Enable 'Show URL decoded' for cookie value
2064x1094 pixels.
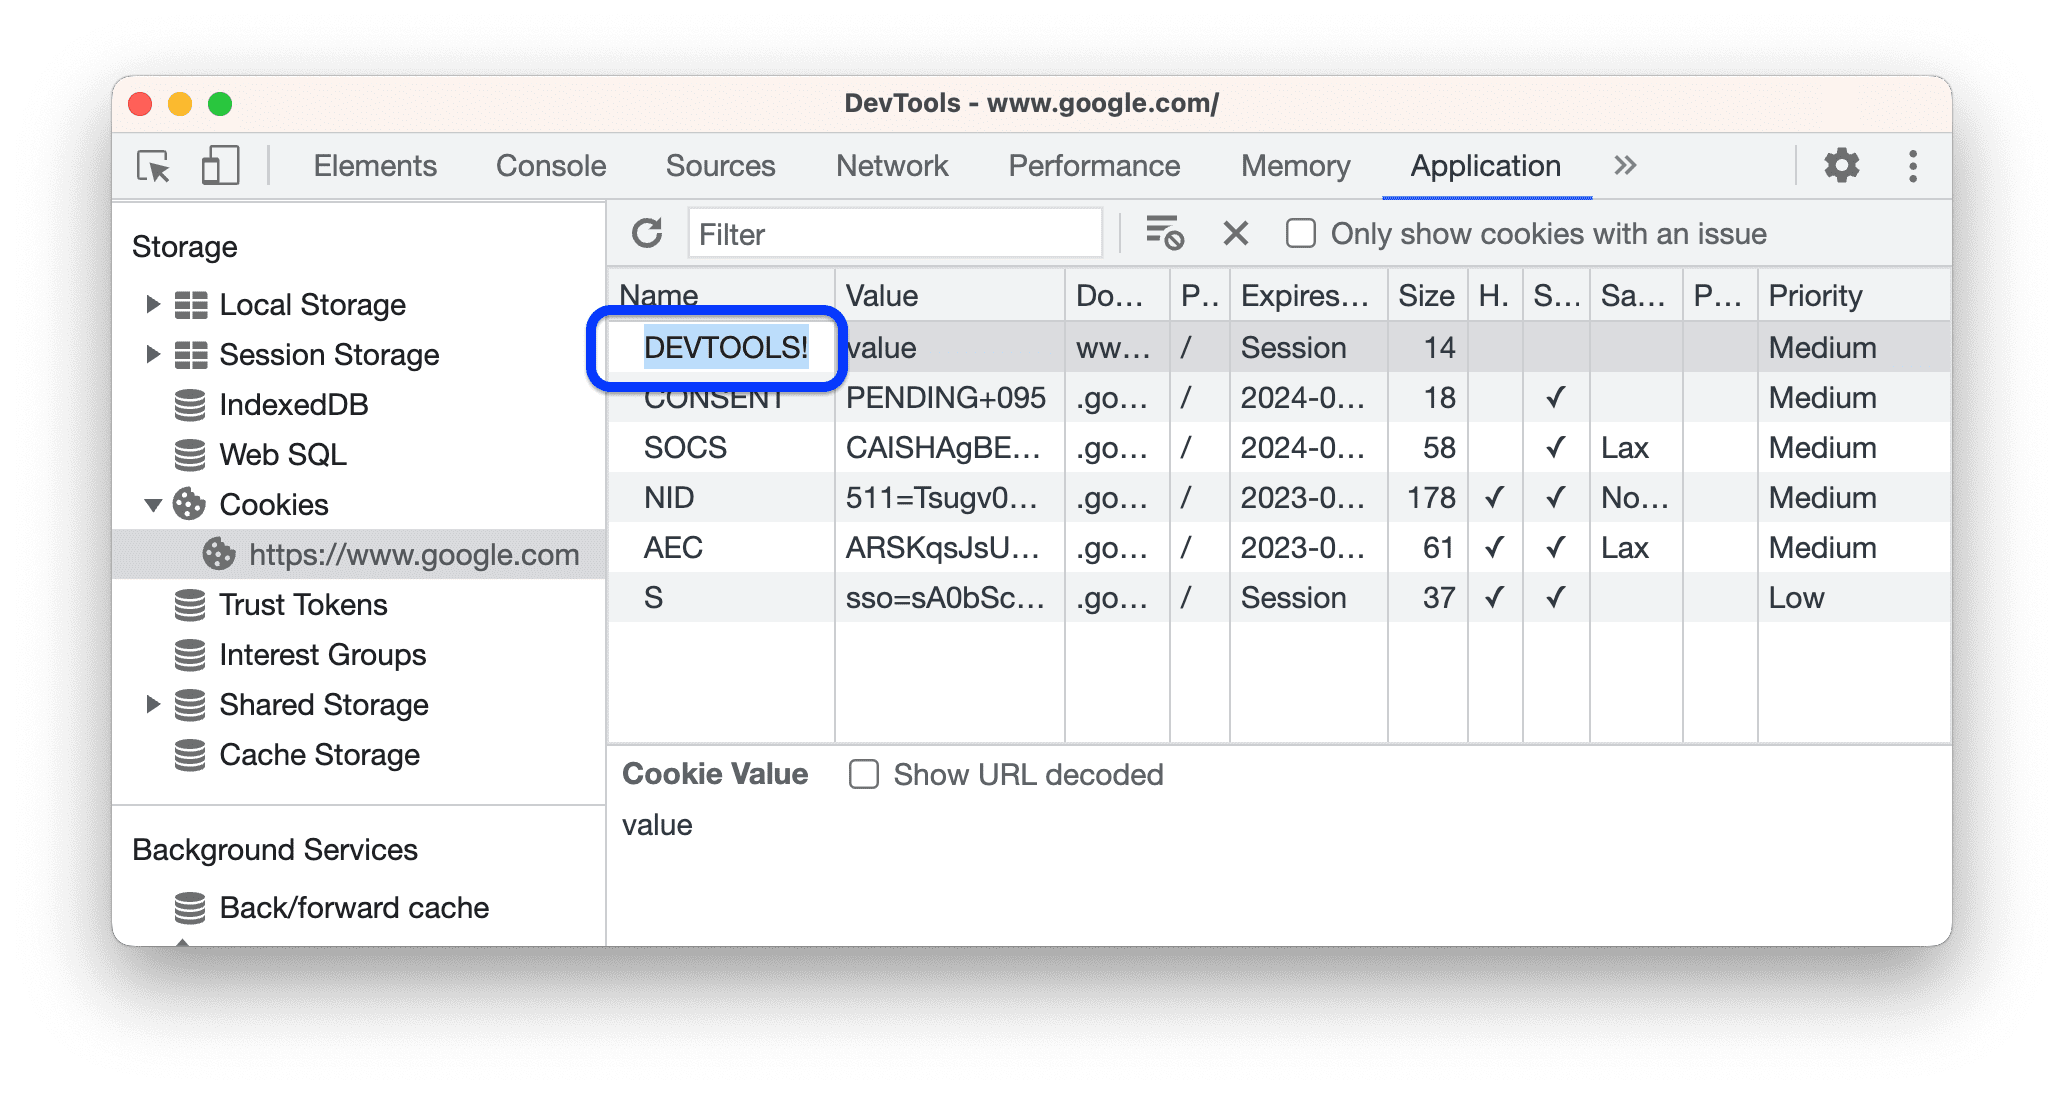click(865, 774)
